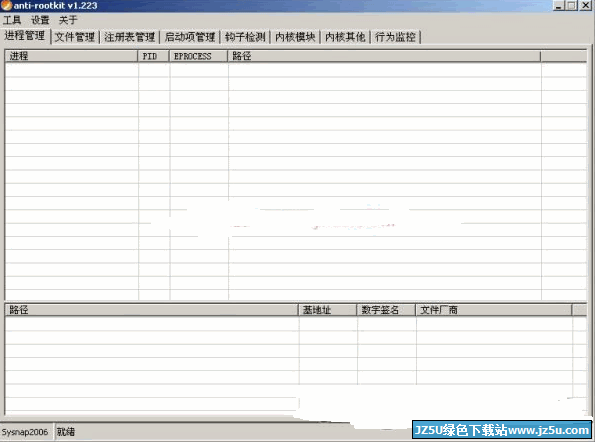Screen dimensions: 595x442
Task: Open the 行为监控 tab
Action: point(395,37)
